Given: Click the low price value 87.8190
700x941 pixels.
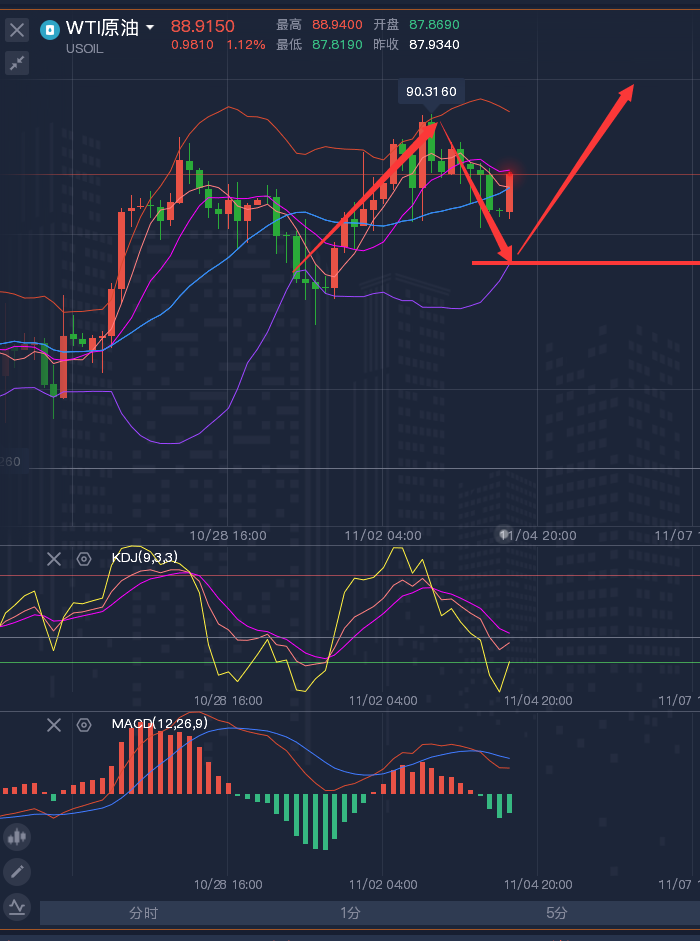Looking at the screenshot, I should pyautogui.click(x=337, y=45).
